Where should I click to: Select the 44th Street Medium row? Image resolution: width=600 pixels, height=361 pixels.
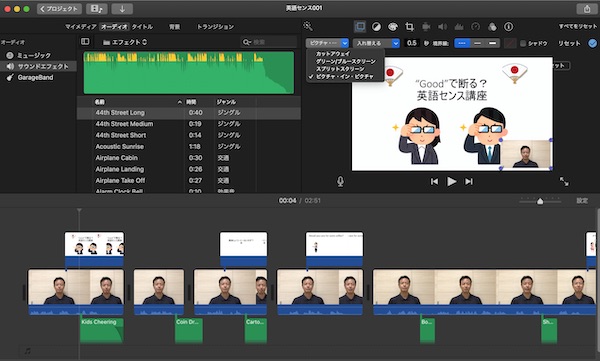(189, 124)
